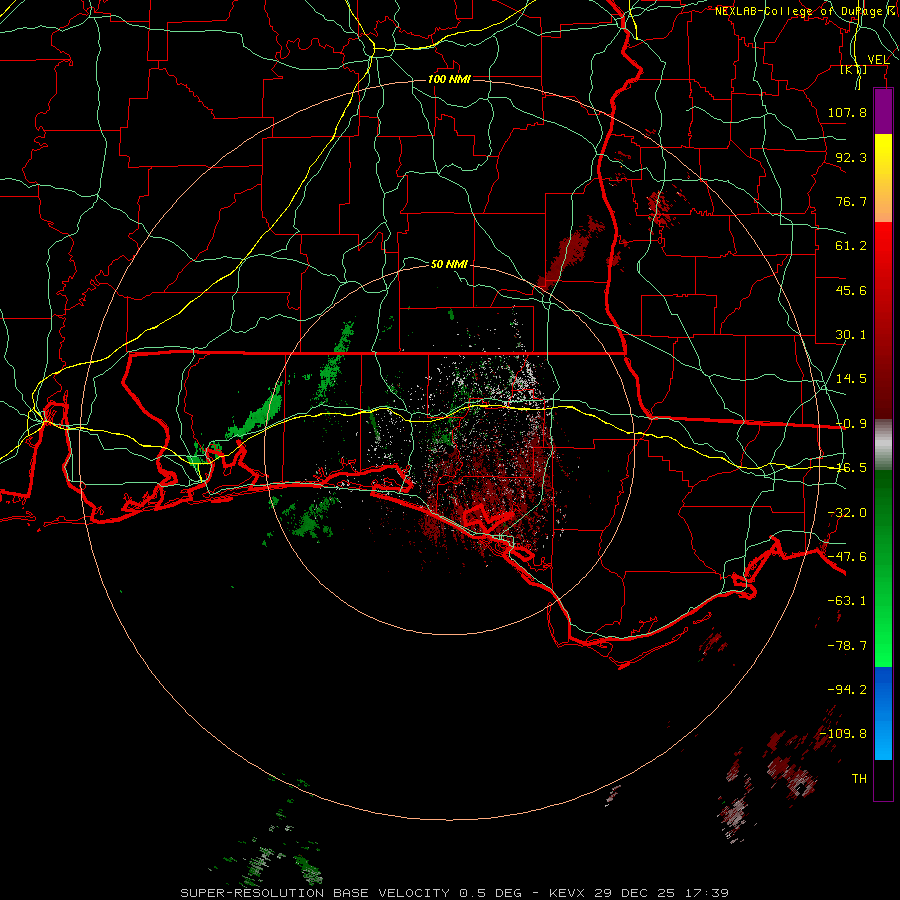Select the 45.6 legend value

click(851, 290)
